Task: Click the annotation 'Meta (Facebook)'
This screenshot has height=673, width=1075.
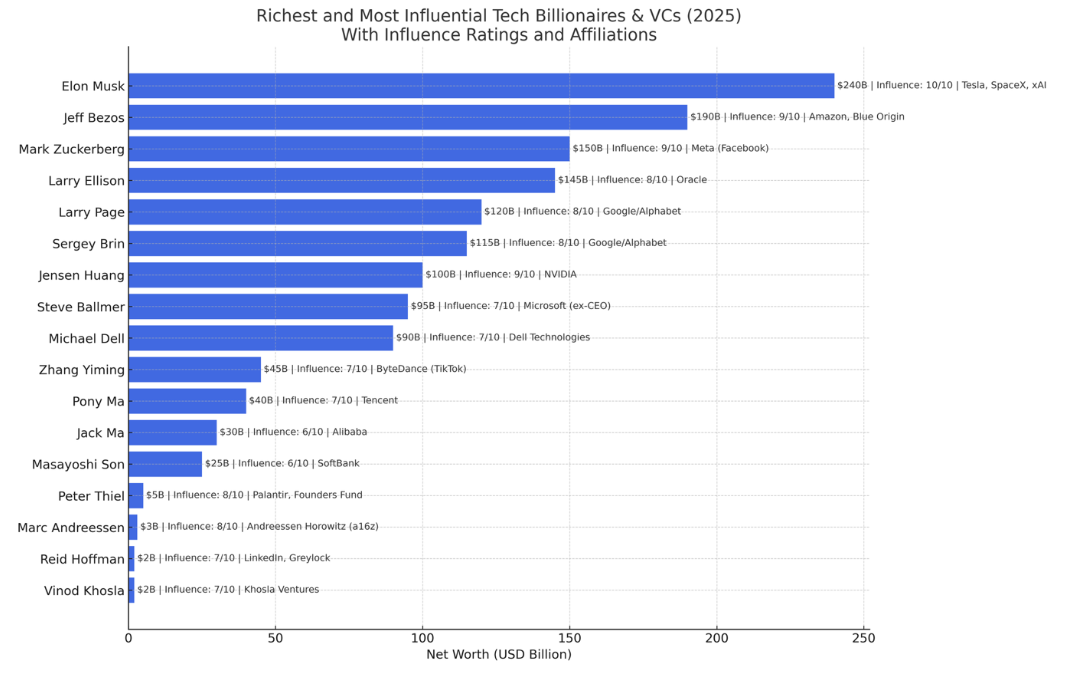Action: point(729,148)
